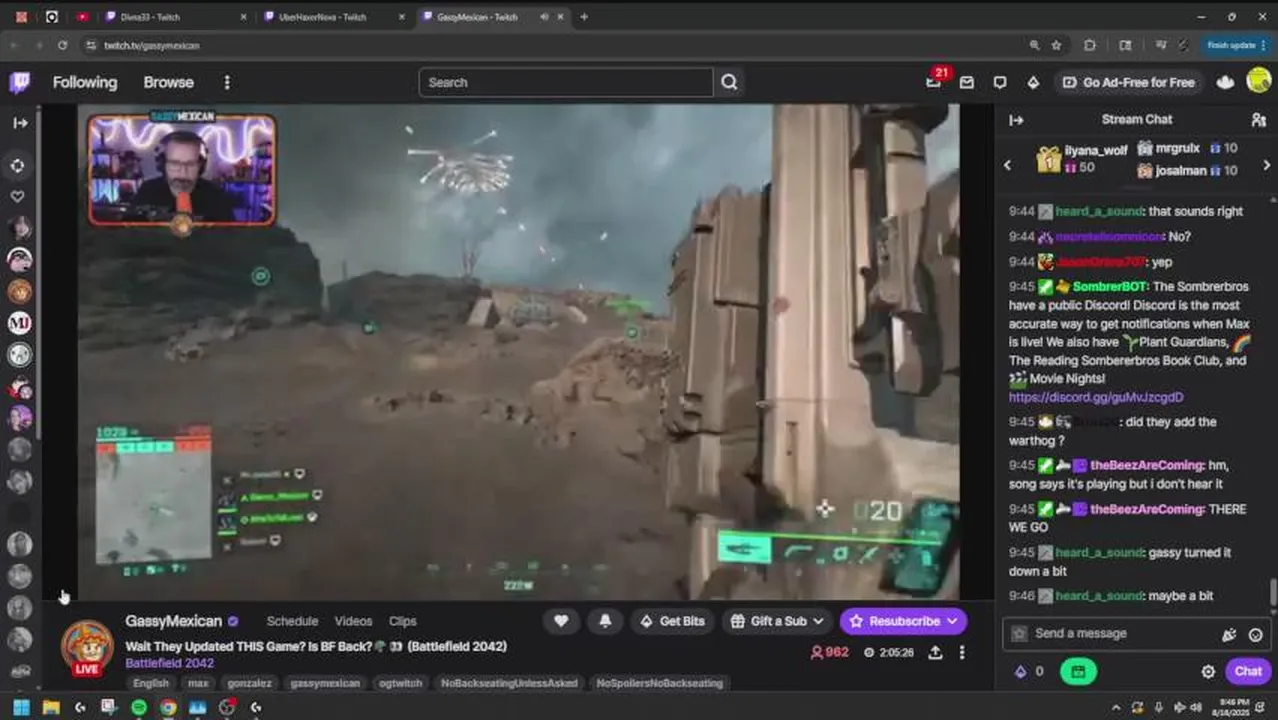Click the GassyMexican live avatar
Viewport: 1278px width, 720px height.
(88, 648)
